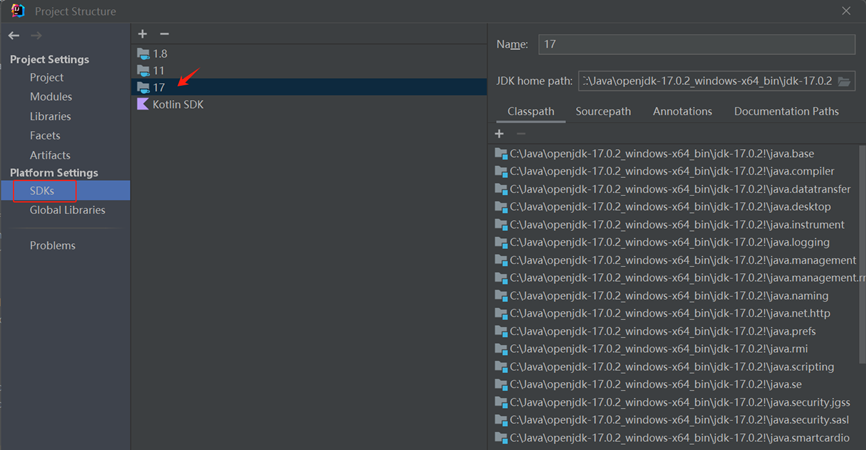The height and width of the screenshot is (450, 866).
Task: Click the forward navigation arrow
Action: 36,36
